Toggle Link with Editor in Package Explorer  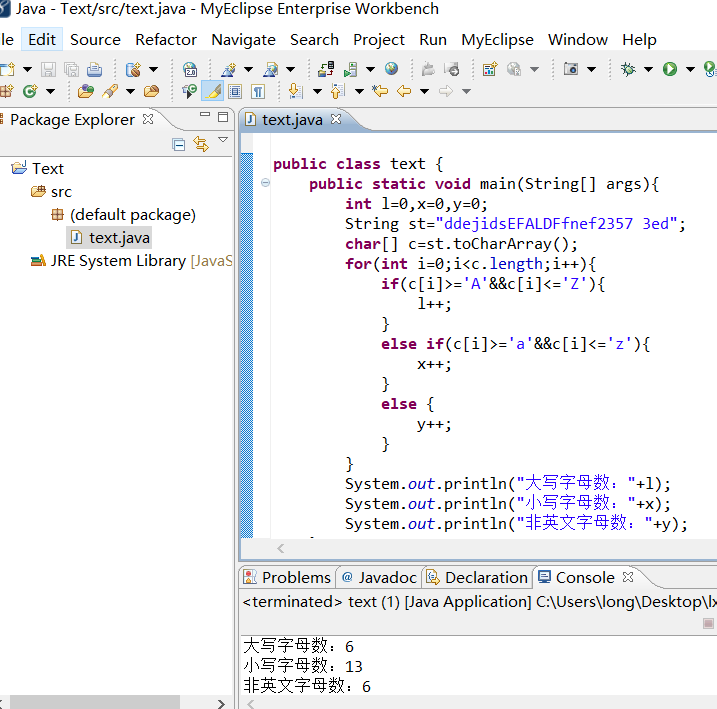click(200, 144)
